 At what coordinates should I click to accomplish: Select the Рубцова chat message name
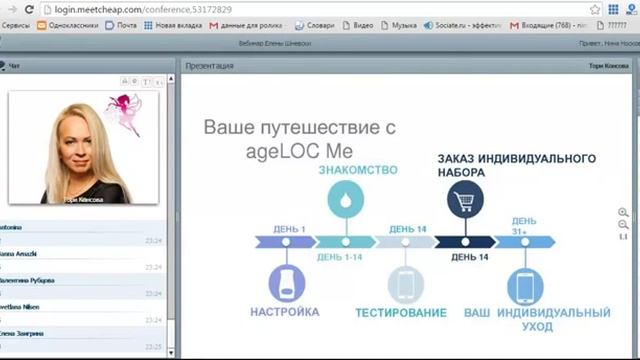[x=27, y=280]
